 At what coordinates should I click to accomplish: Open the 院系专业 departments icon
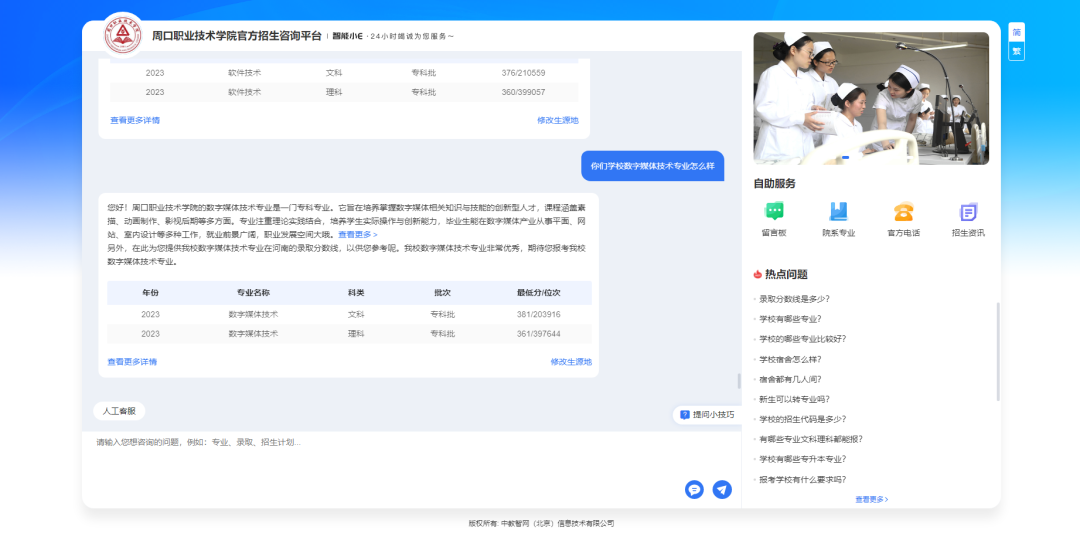coord(838,211)
